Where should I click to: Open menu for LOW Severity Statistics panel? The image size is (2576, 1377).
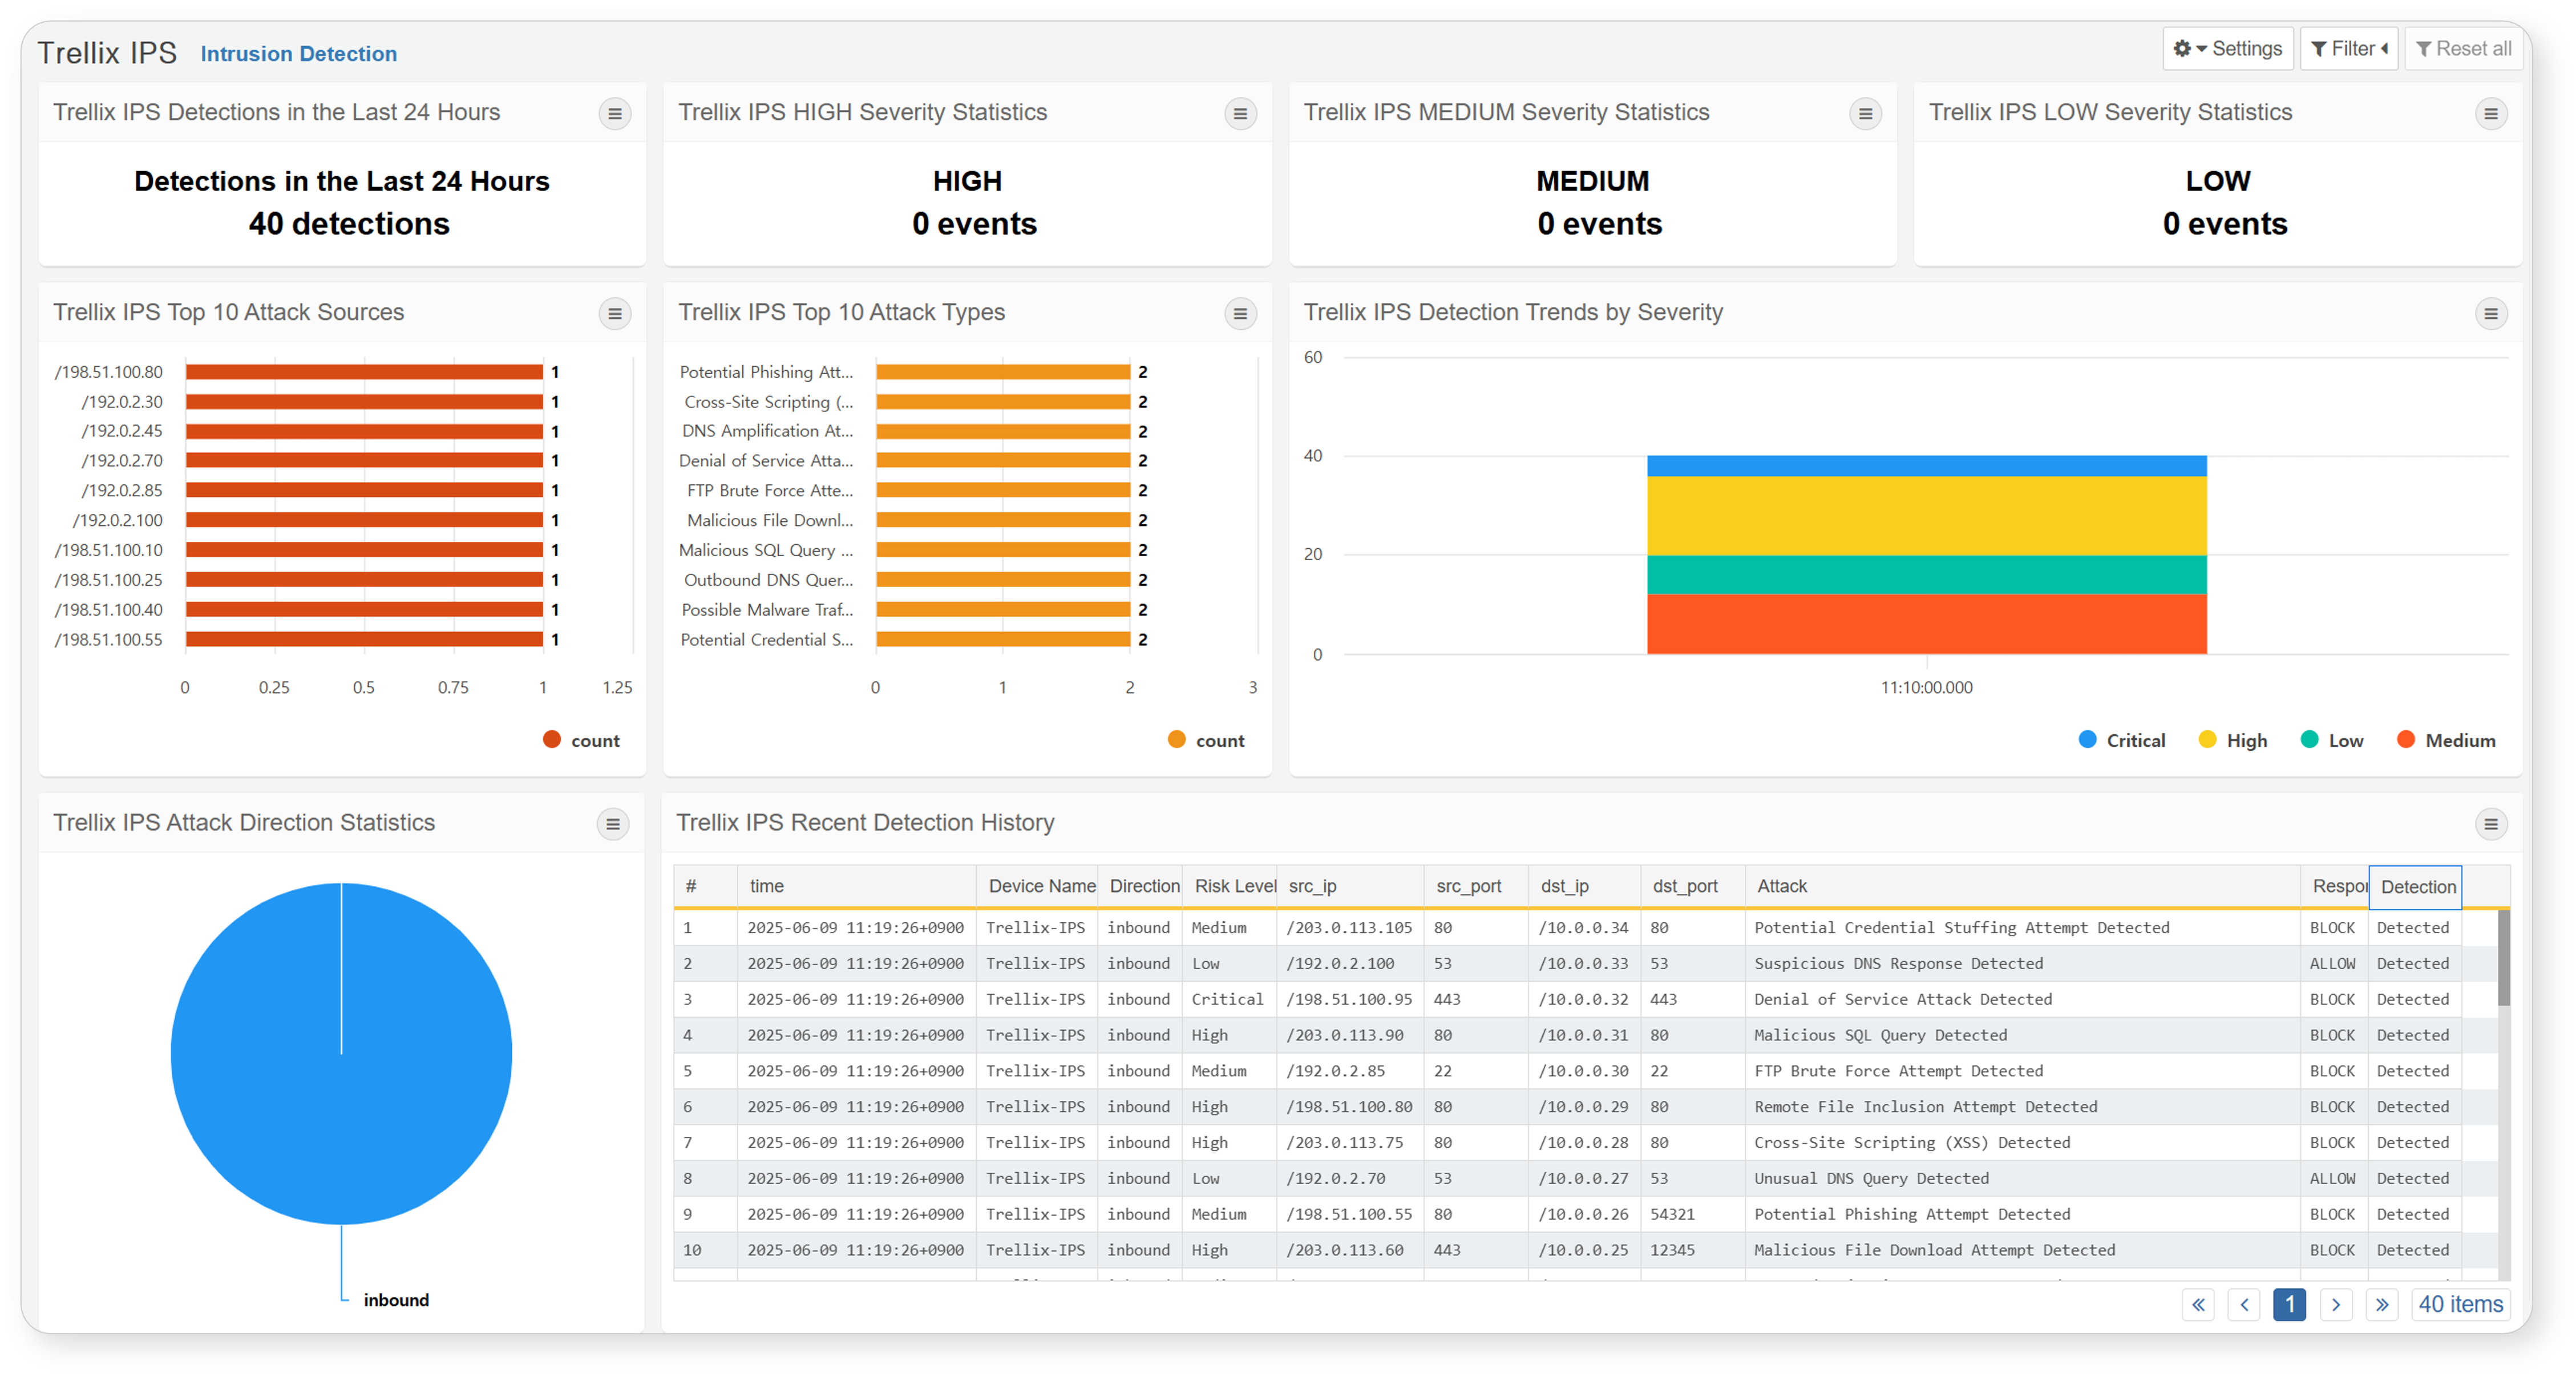tap(2491, 114)
